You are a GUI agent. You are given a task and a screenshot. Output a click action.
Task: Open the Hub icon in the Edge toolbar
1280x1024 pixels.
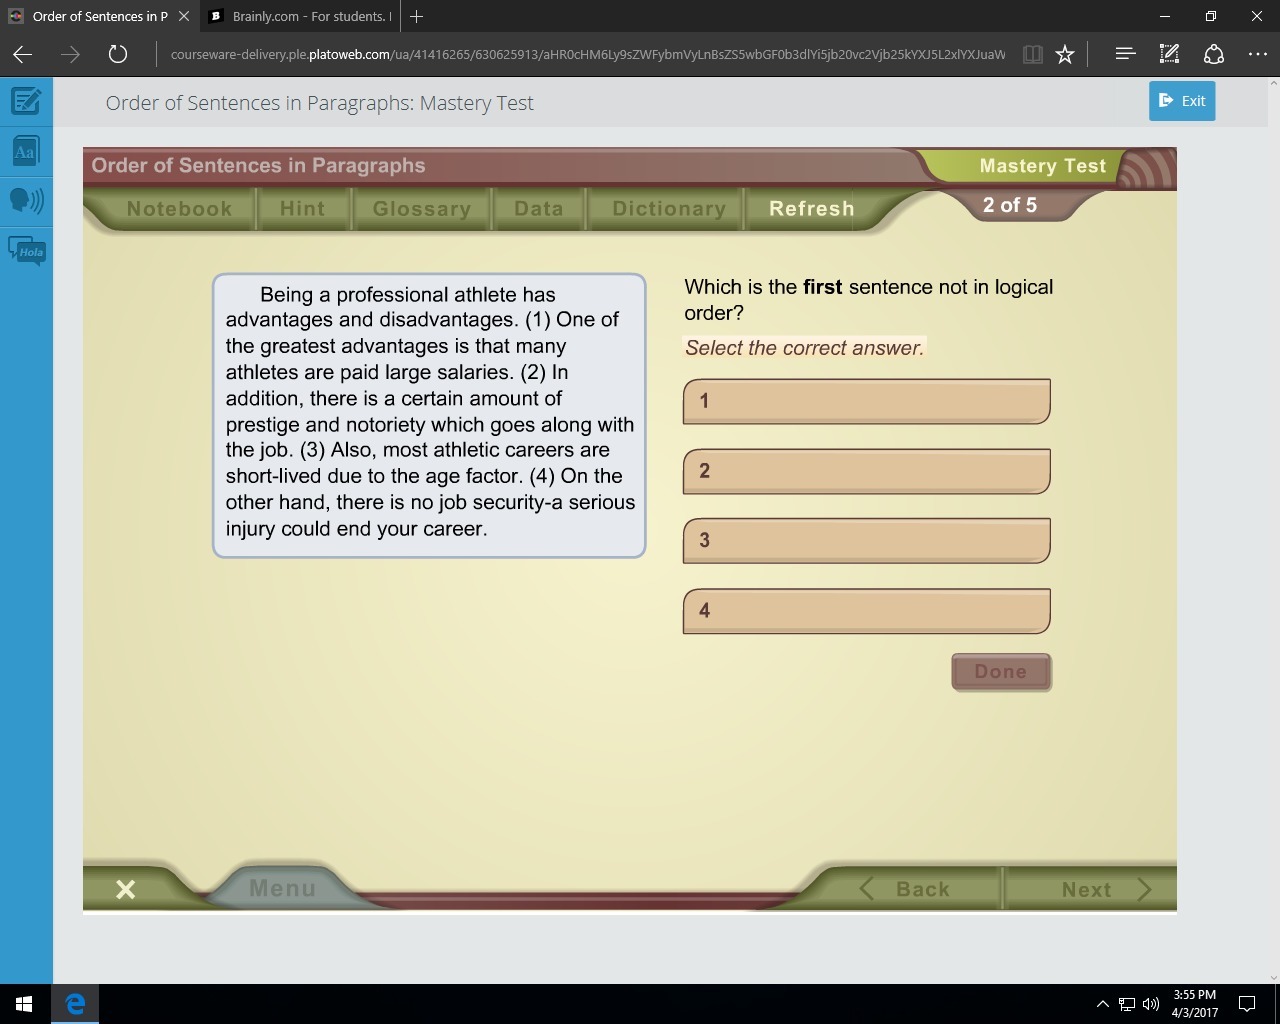1125,54
